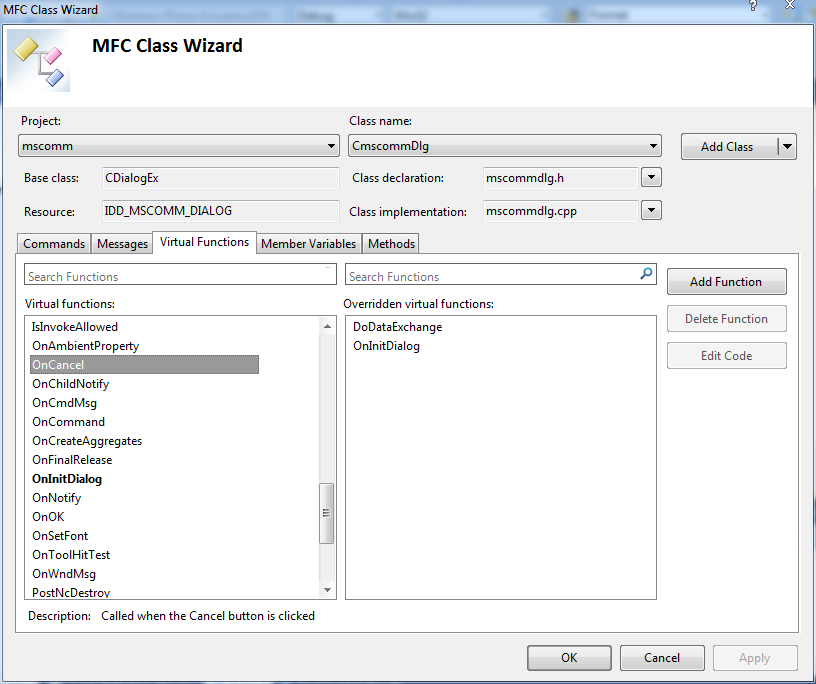Image resolution: width=816 pixels, height=684 pixels.
Task: Open Class declaration file dropdown arrow
Action: click(x=651, y=178)
